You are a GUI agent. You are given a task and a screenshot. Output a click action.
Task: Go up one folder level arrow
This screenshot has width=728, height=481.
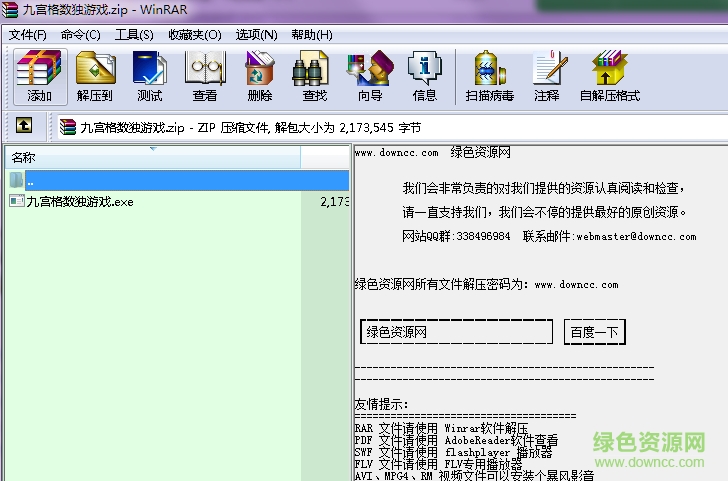coord(24,125)
